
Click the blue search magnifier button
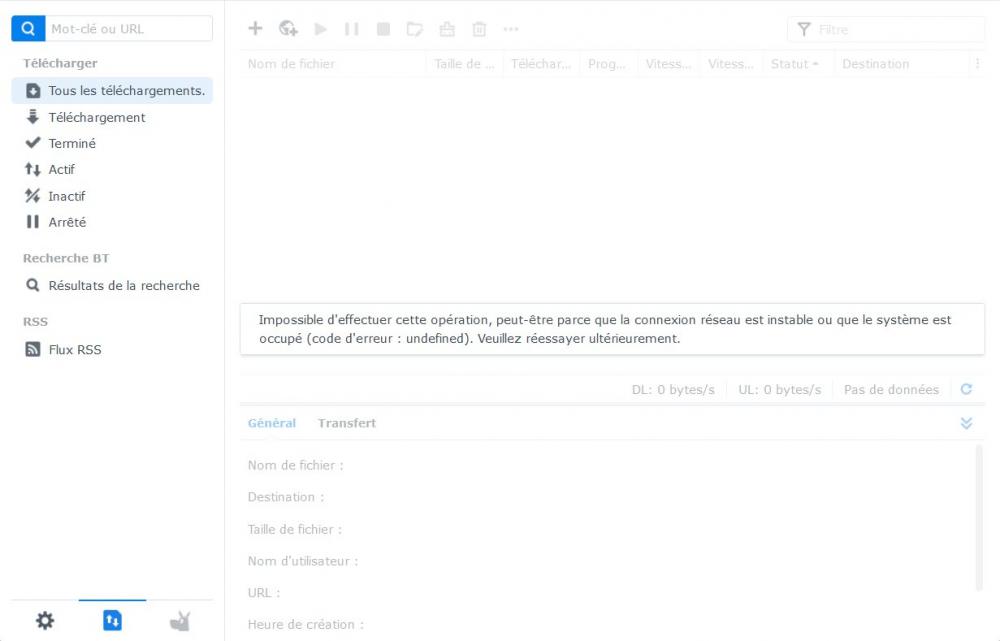(x=28, y=29)
